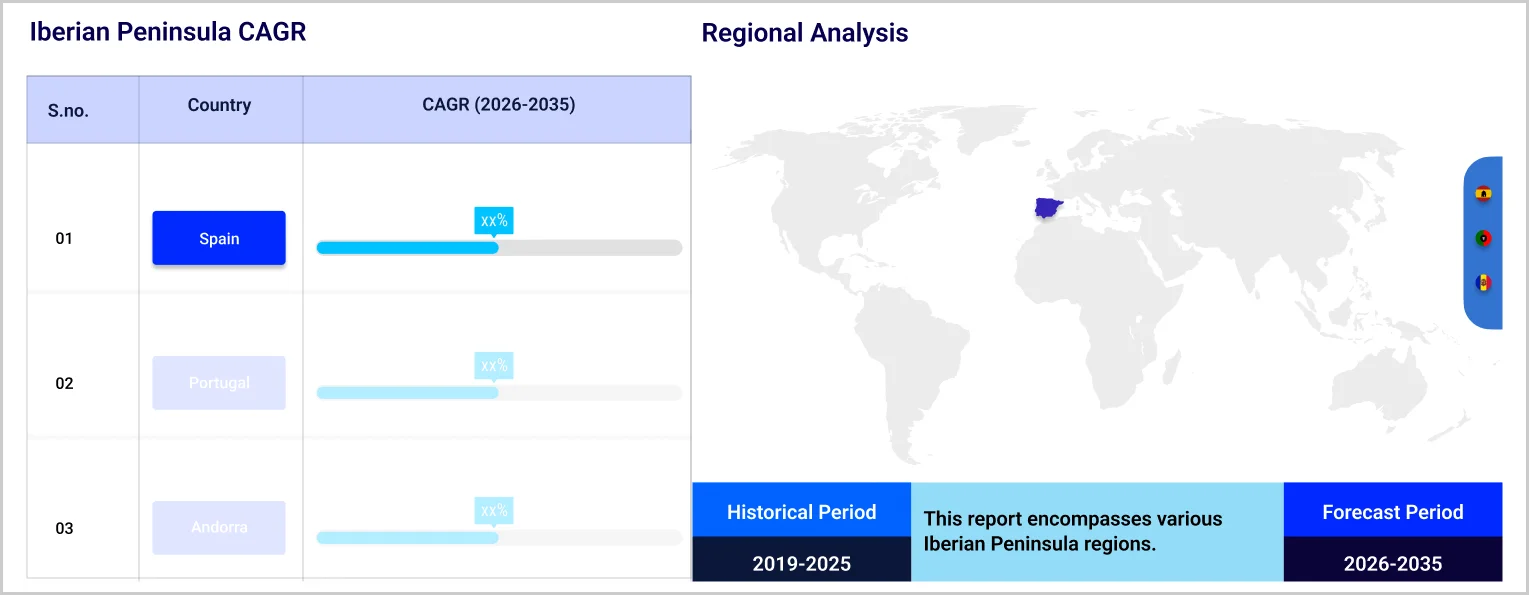Click the Country column header

[x=219, y=105]
